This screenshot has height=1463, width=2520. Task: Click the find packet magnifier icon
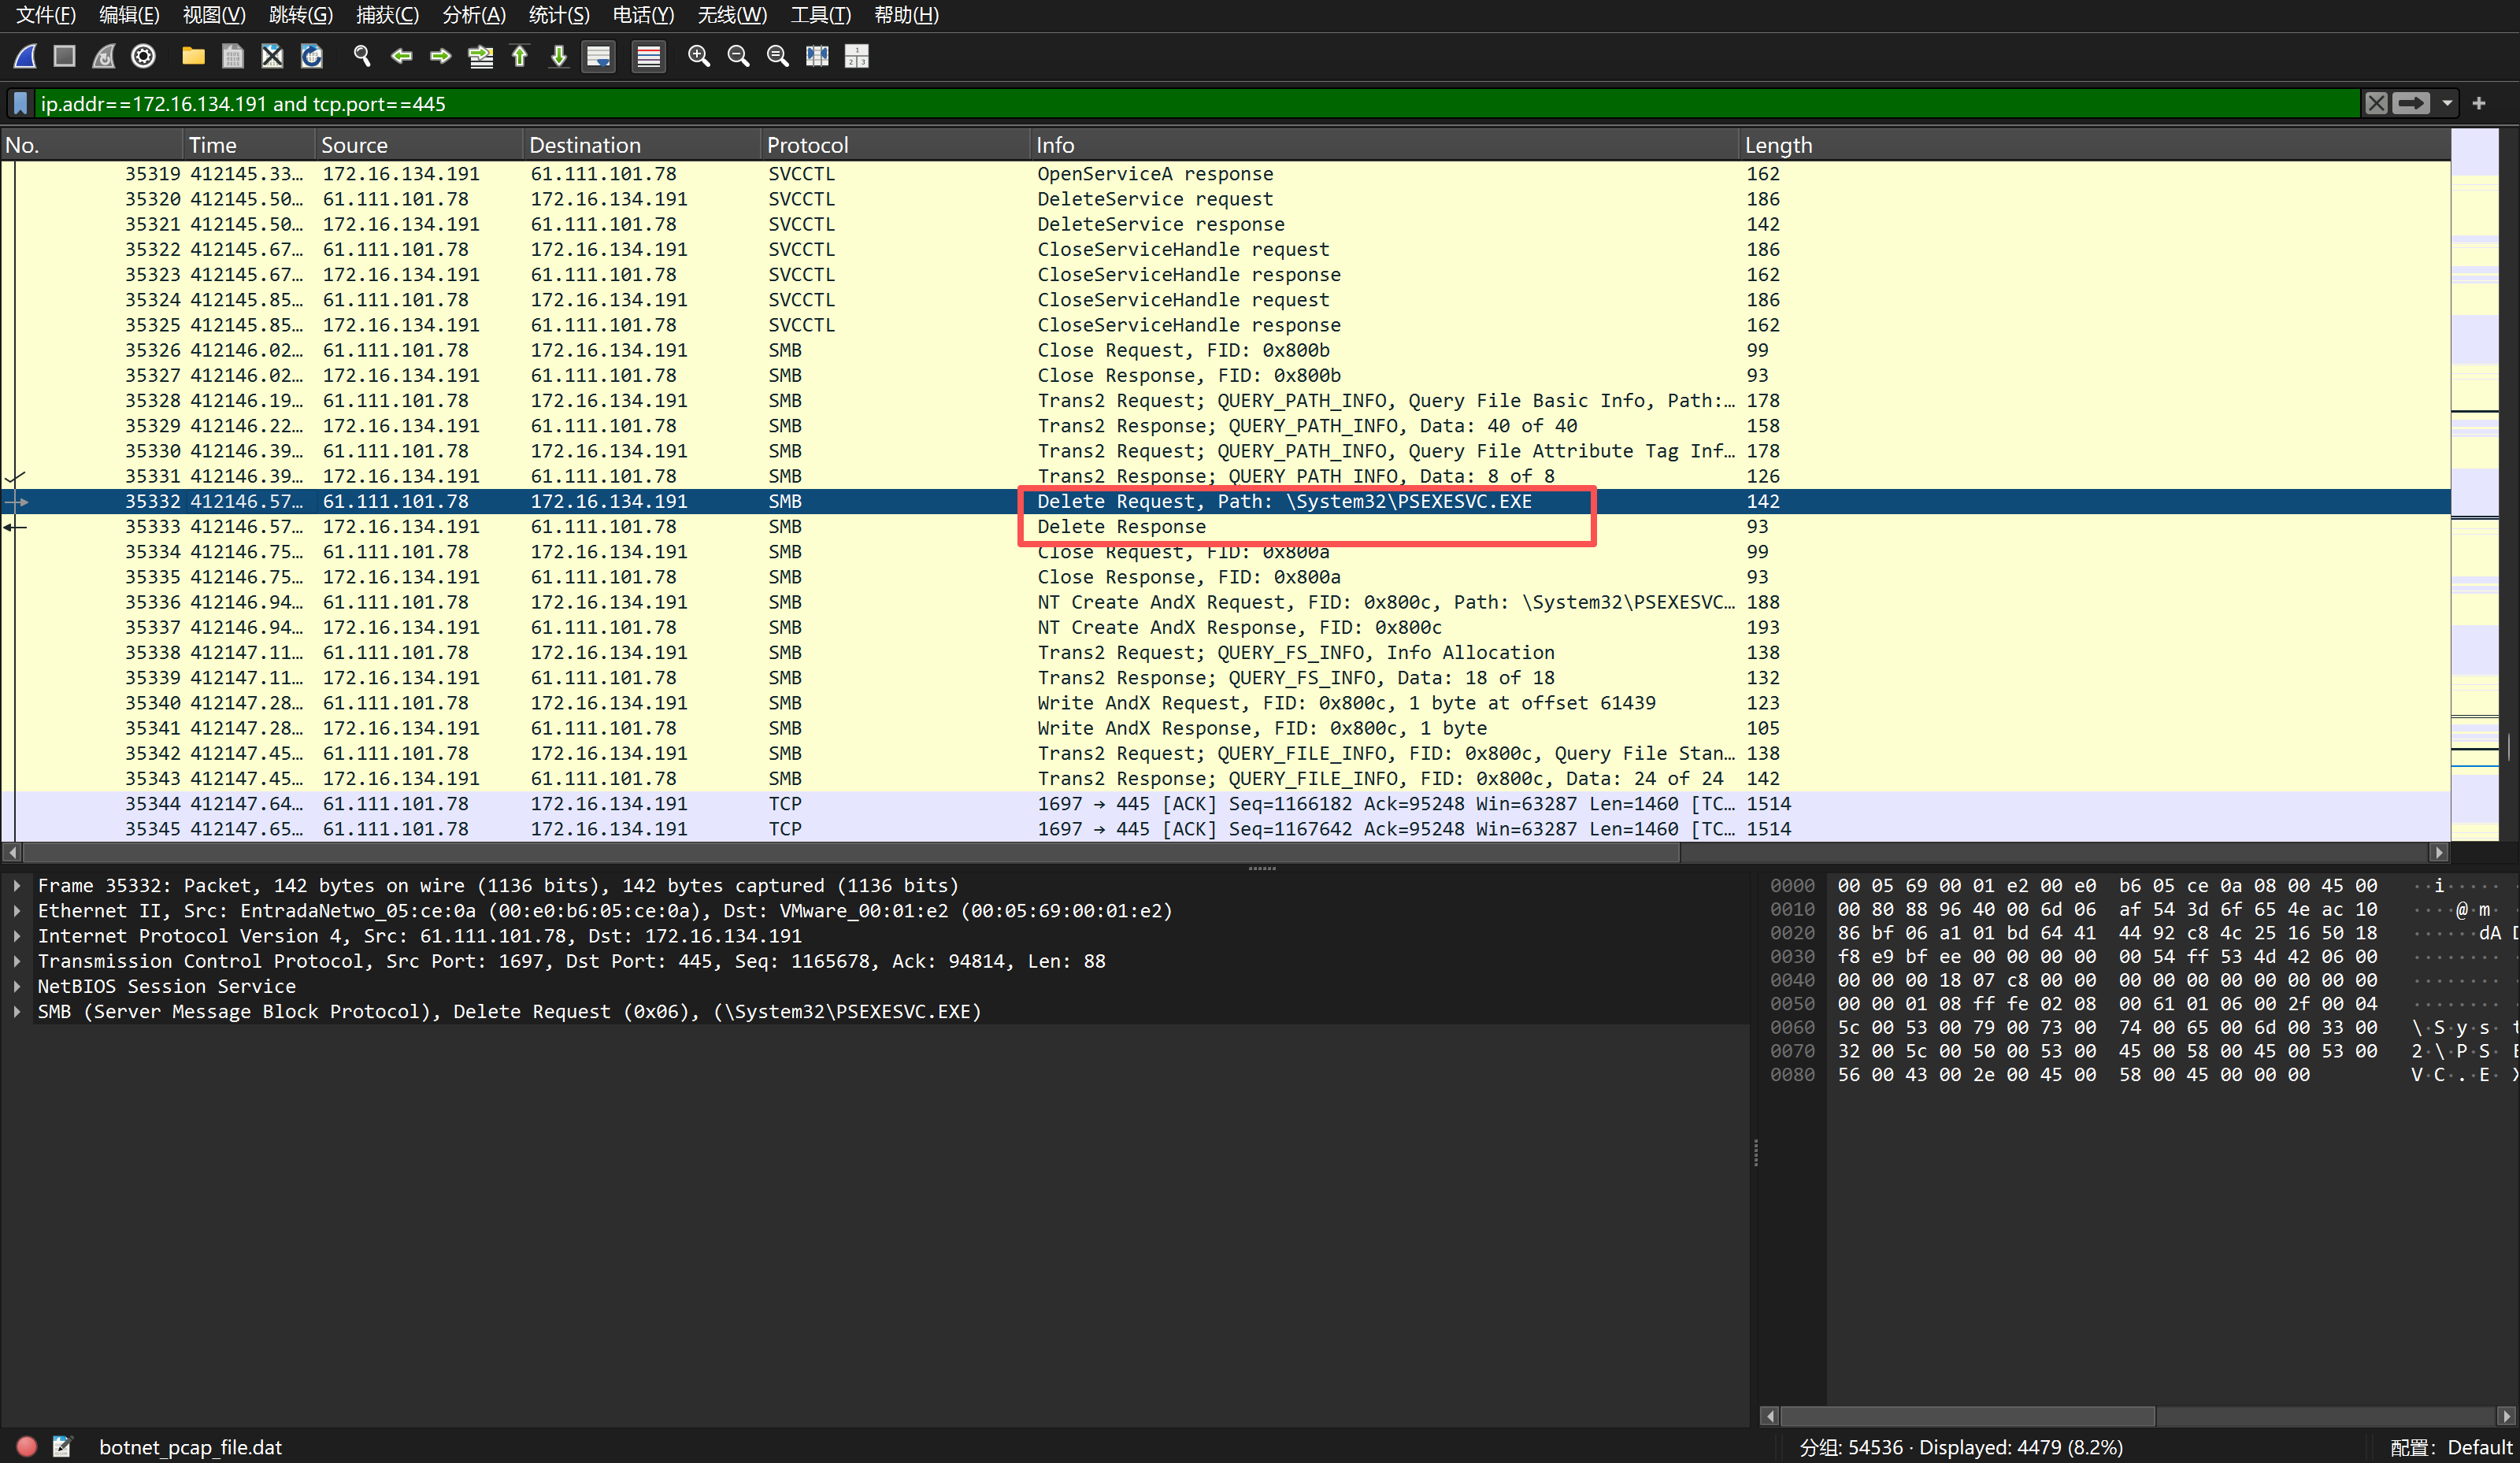coord(362,56)
